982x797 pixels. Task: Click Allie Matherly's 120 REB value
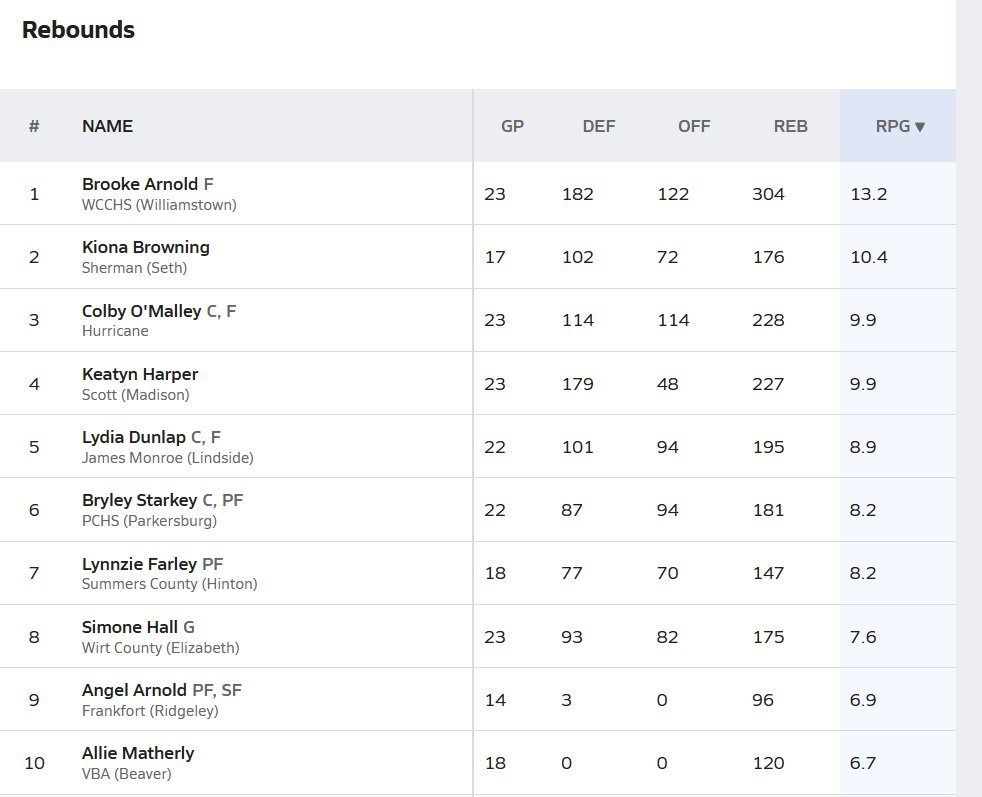(x=768, y=763)
